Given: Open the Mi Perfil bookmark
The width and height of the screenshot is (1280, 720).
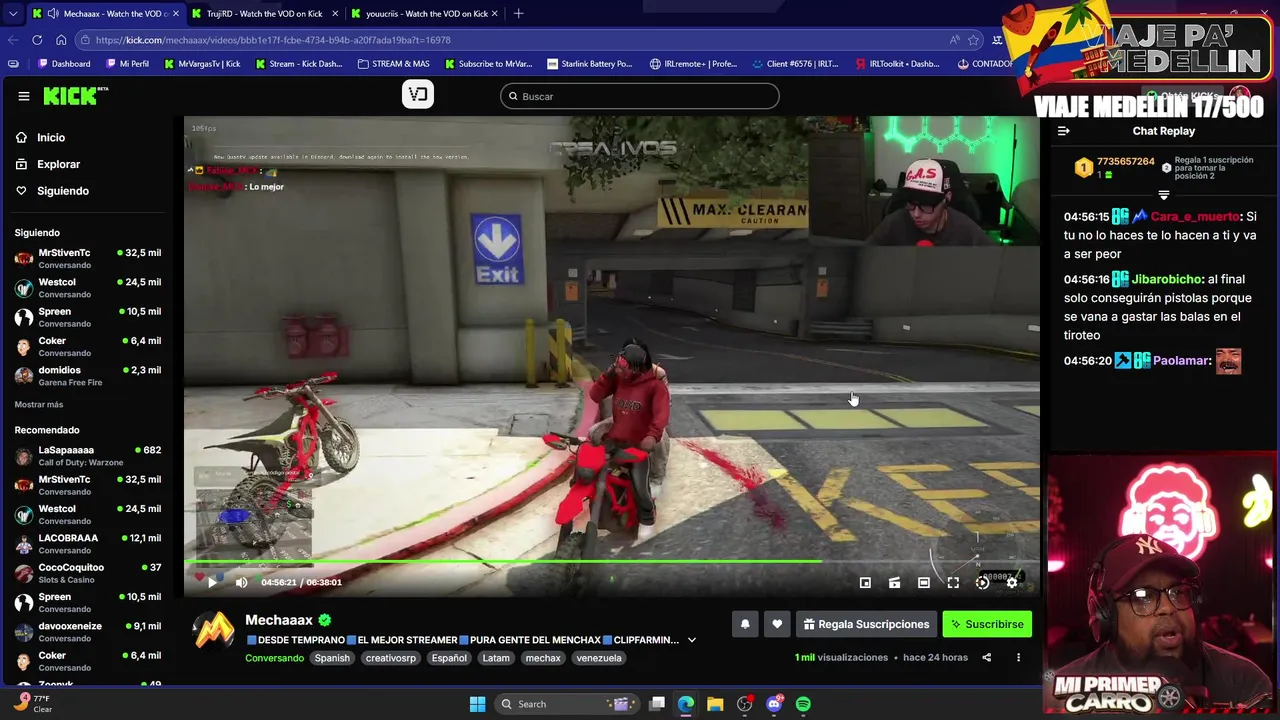Looking at the screenshot, I should pos(127,64).
